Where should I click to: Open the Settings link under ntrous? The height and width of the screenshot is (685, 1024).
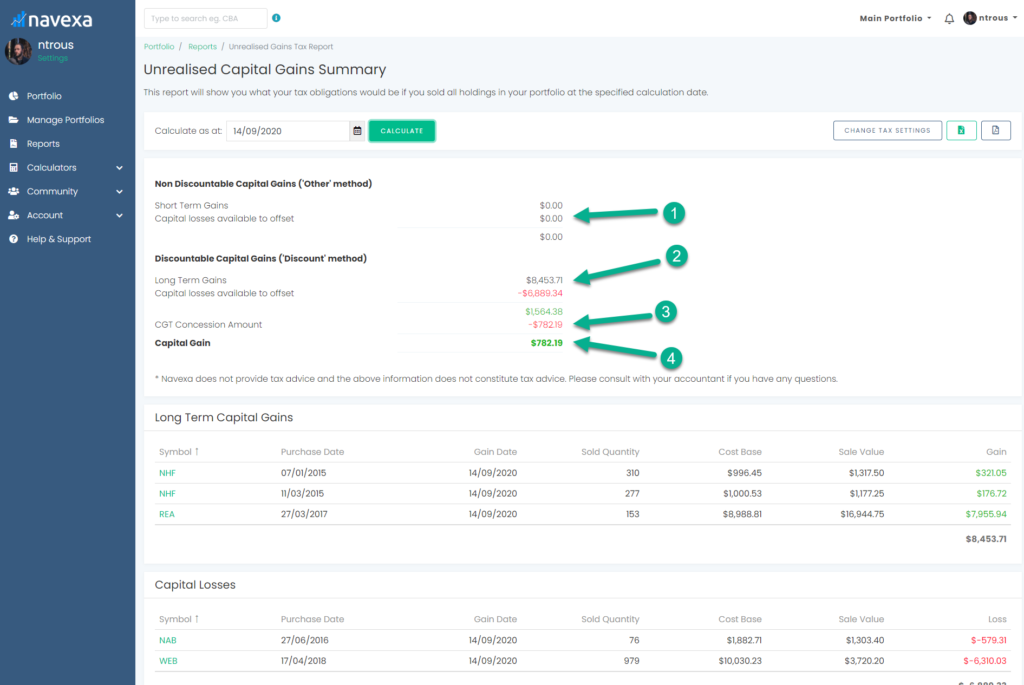[52, 58]
